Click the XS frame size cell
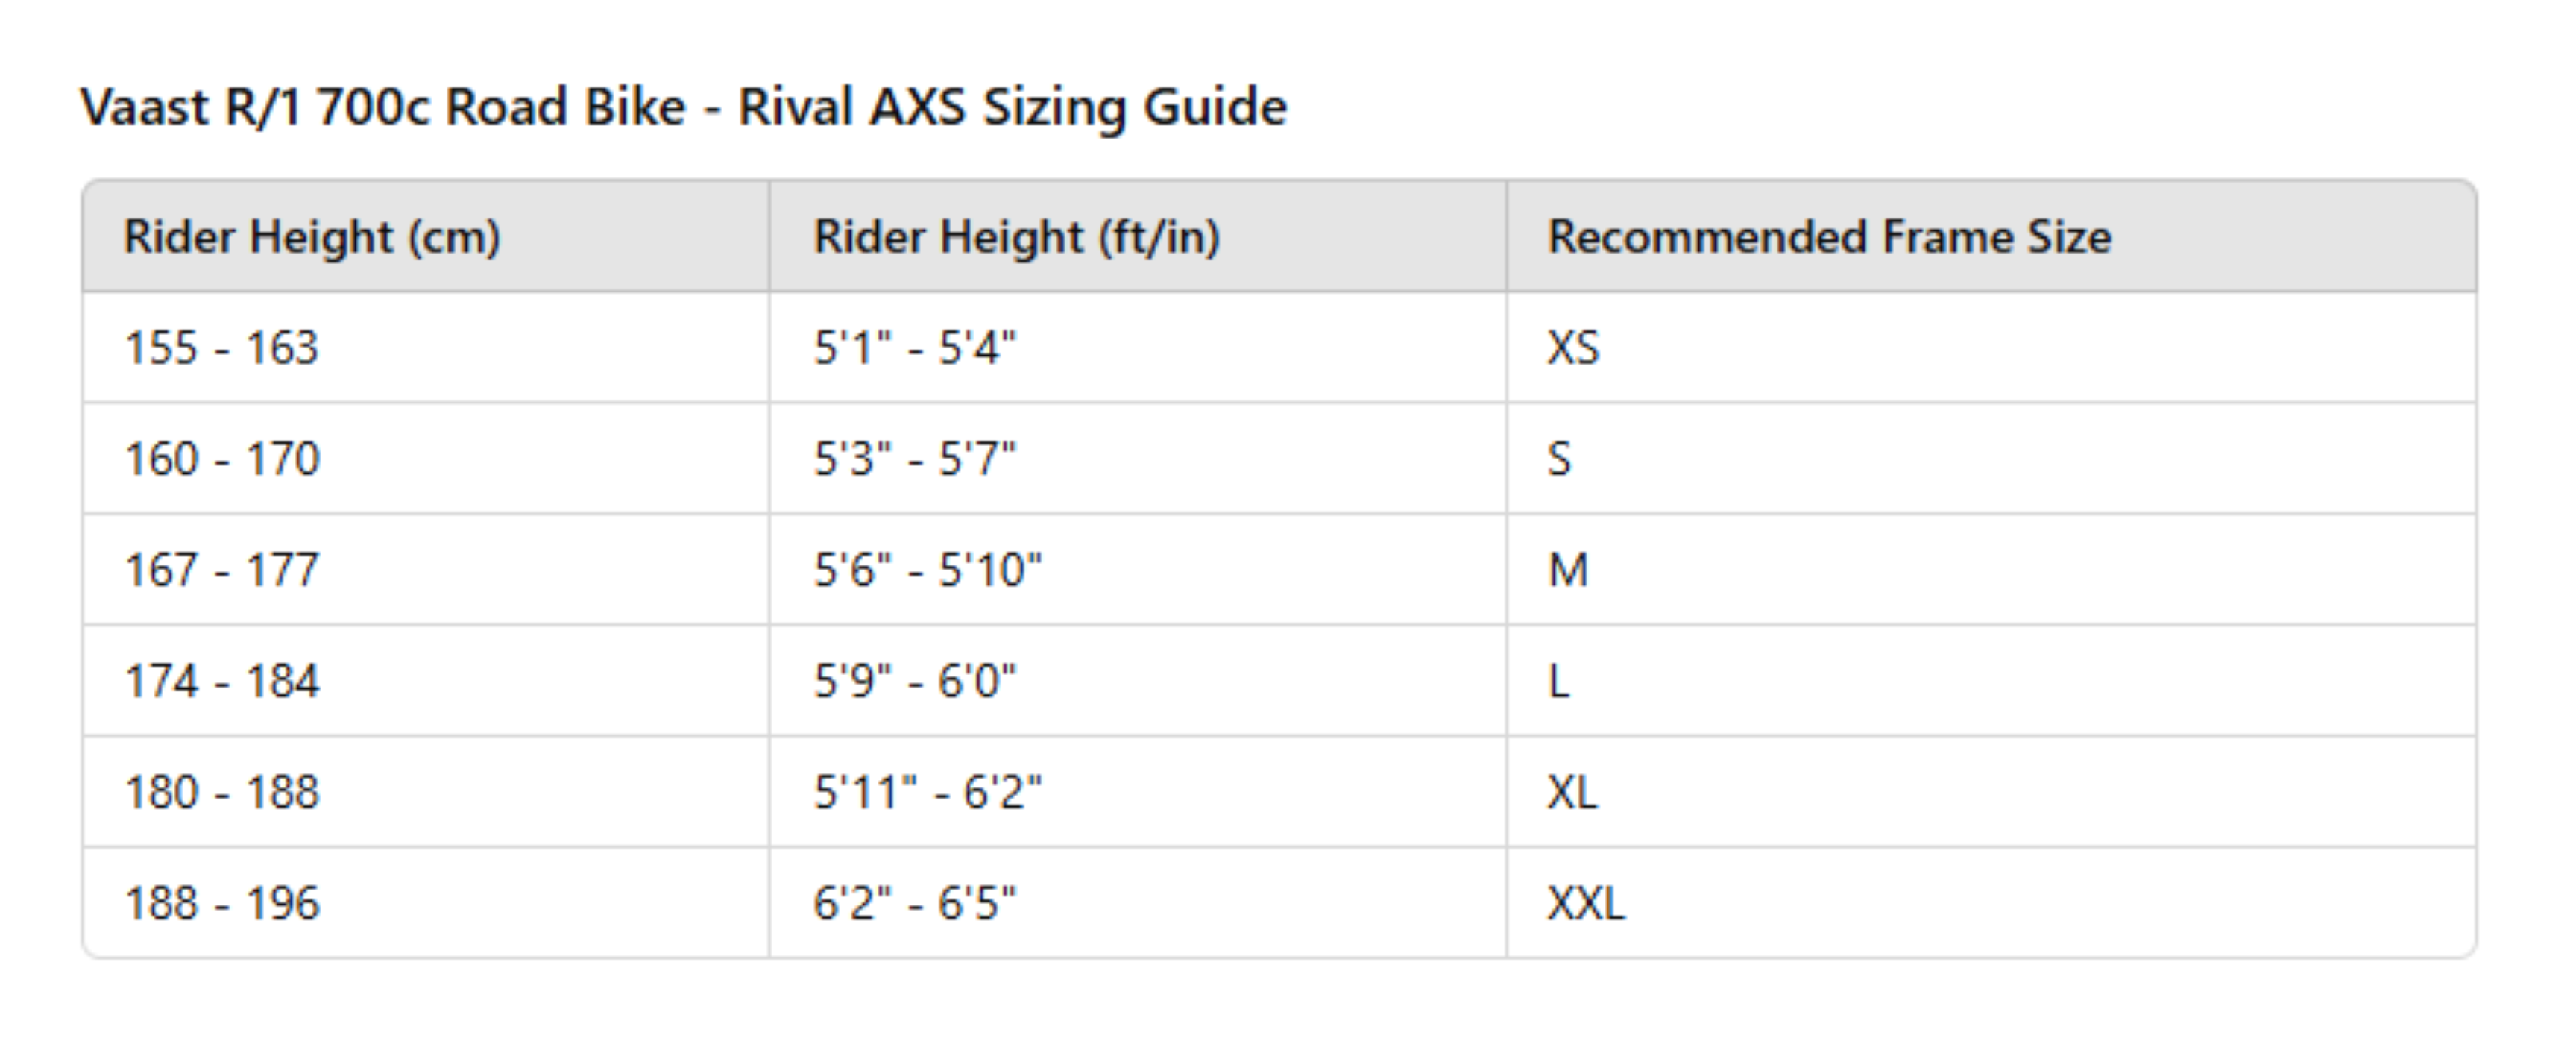Screen dimensions: 2576x1044 pos(1573,348)
